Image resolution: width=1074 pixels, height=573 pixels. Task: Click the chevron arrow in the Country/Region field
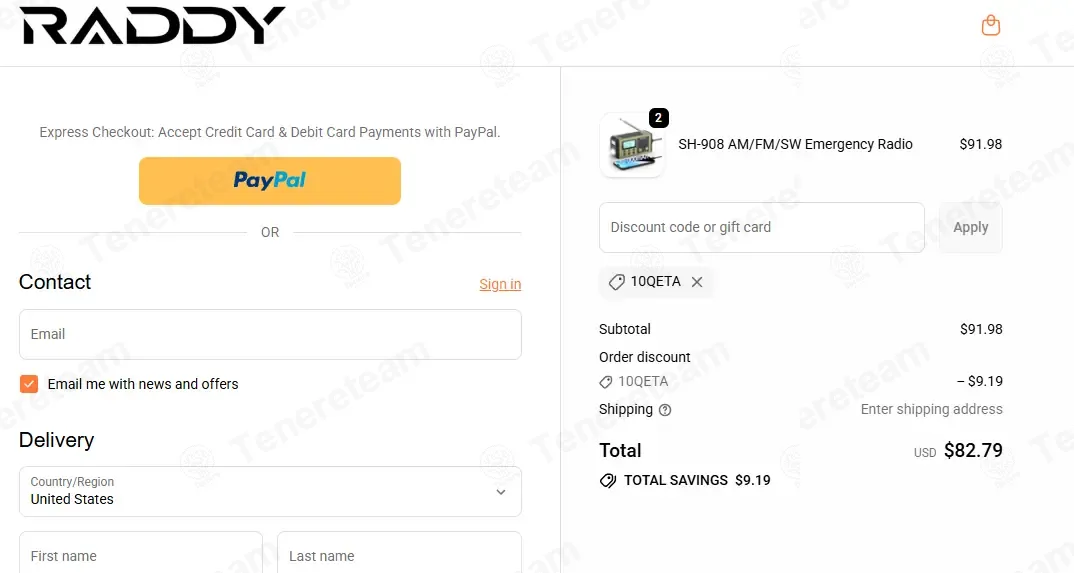(501, 492)
